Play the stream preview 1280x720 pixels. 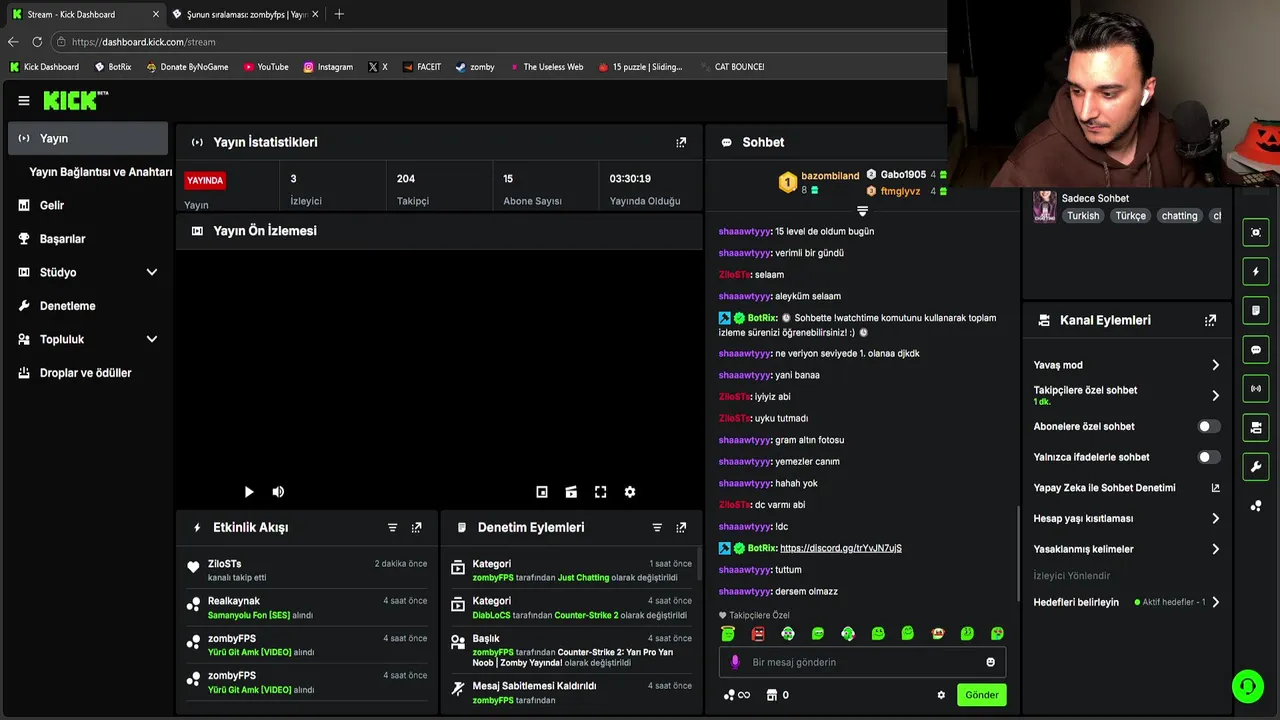coord(249,492)
